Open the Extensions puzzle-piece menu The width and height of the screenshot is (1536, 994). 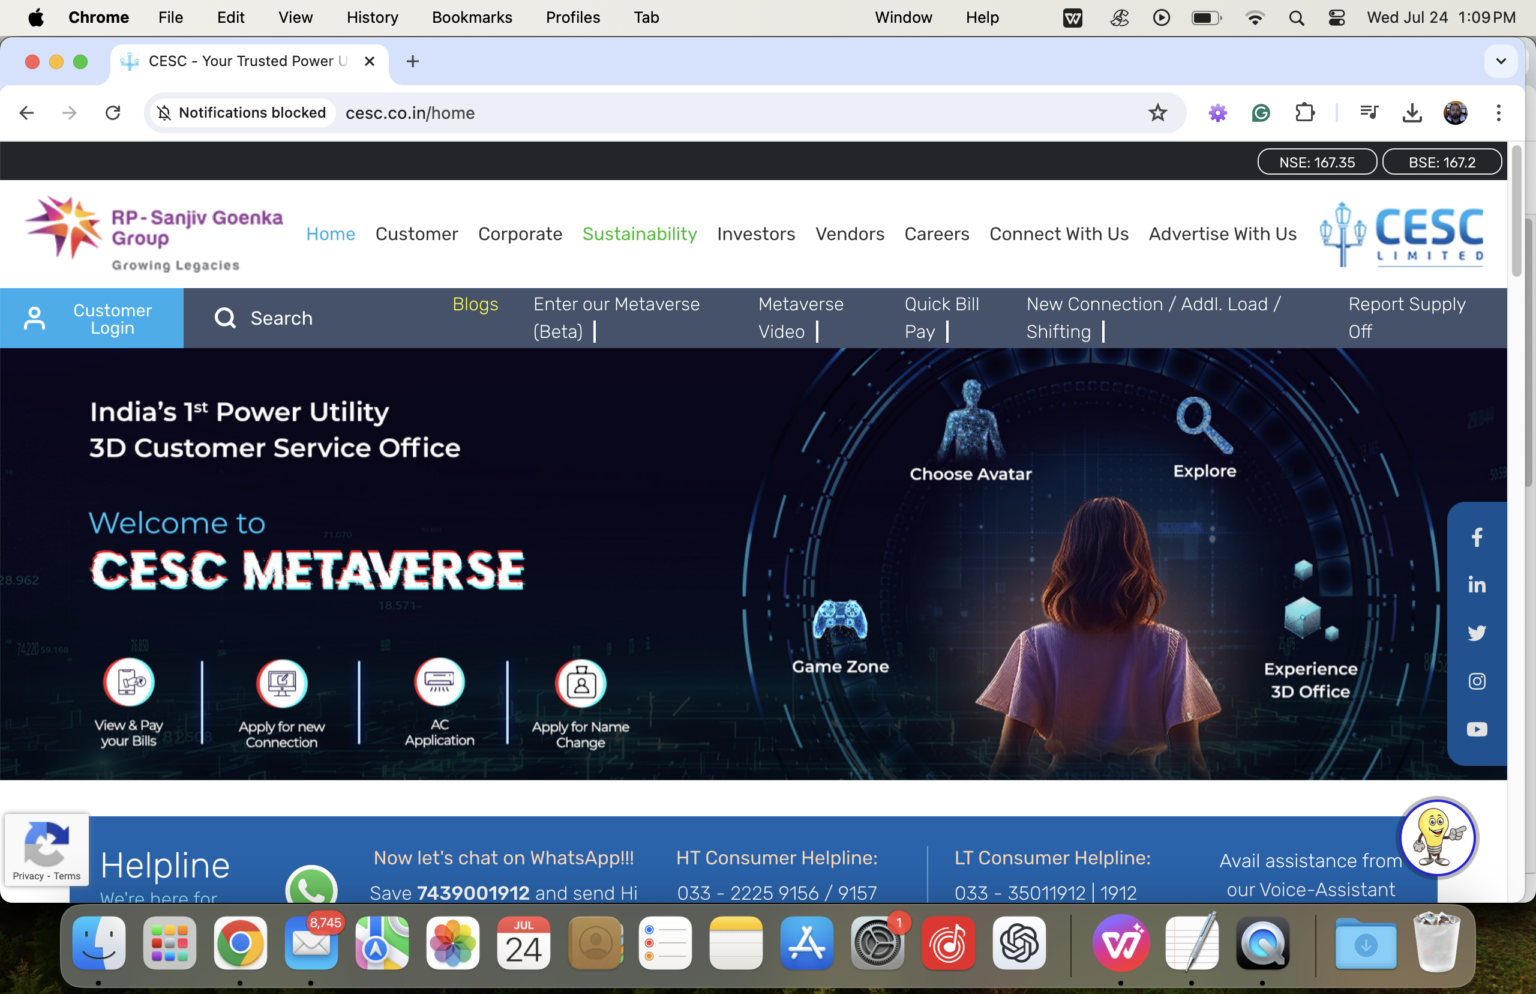click(x=1304, y=113)
